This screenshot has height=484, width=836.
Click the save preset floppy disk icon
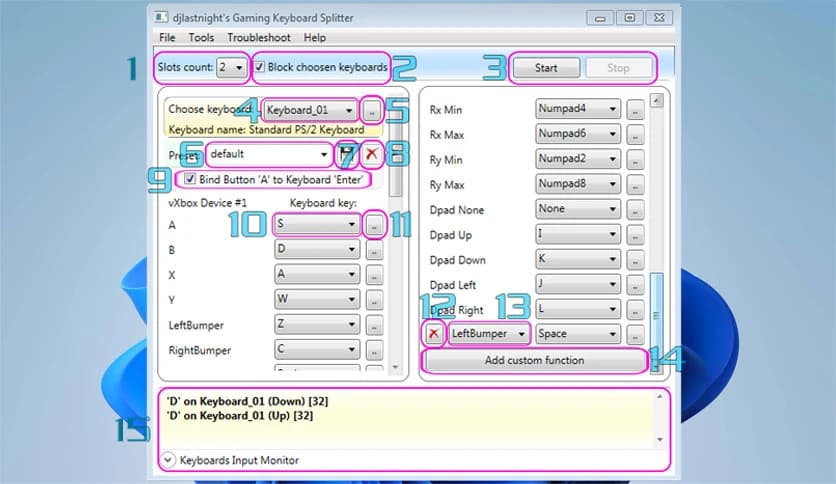(346, 155)
